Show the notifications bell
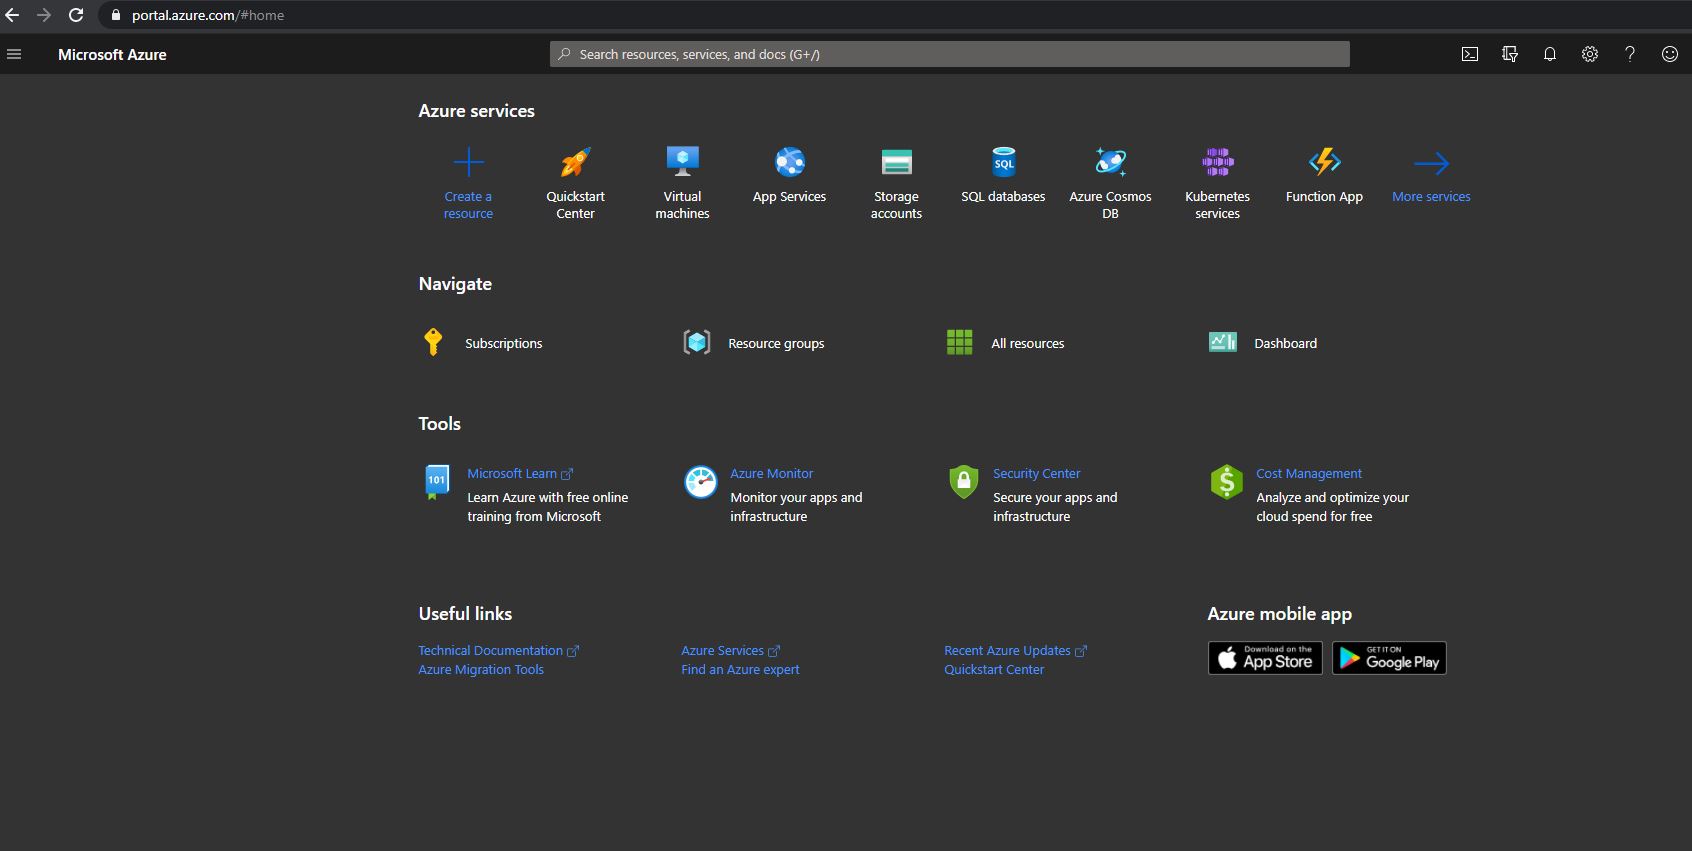This screenshot has height=851, width=1692. click(1549, 55)
